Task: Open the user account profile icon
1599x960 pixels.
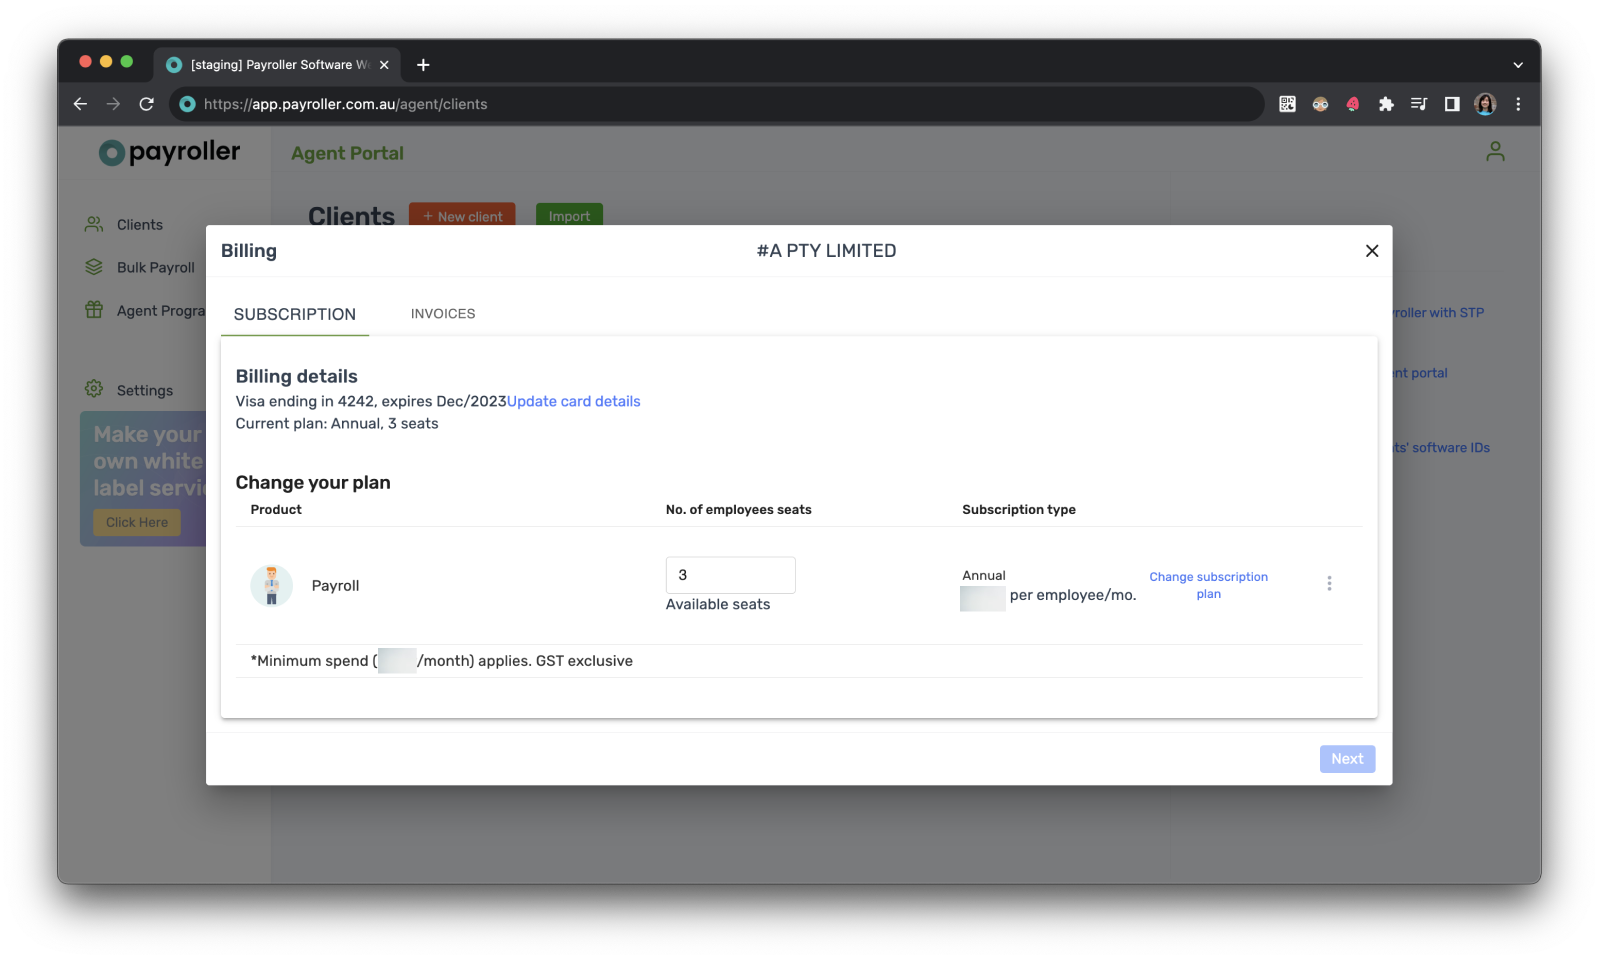Action: click(x=1495, y=152)
